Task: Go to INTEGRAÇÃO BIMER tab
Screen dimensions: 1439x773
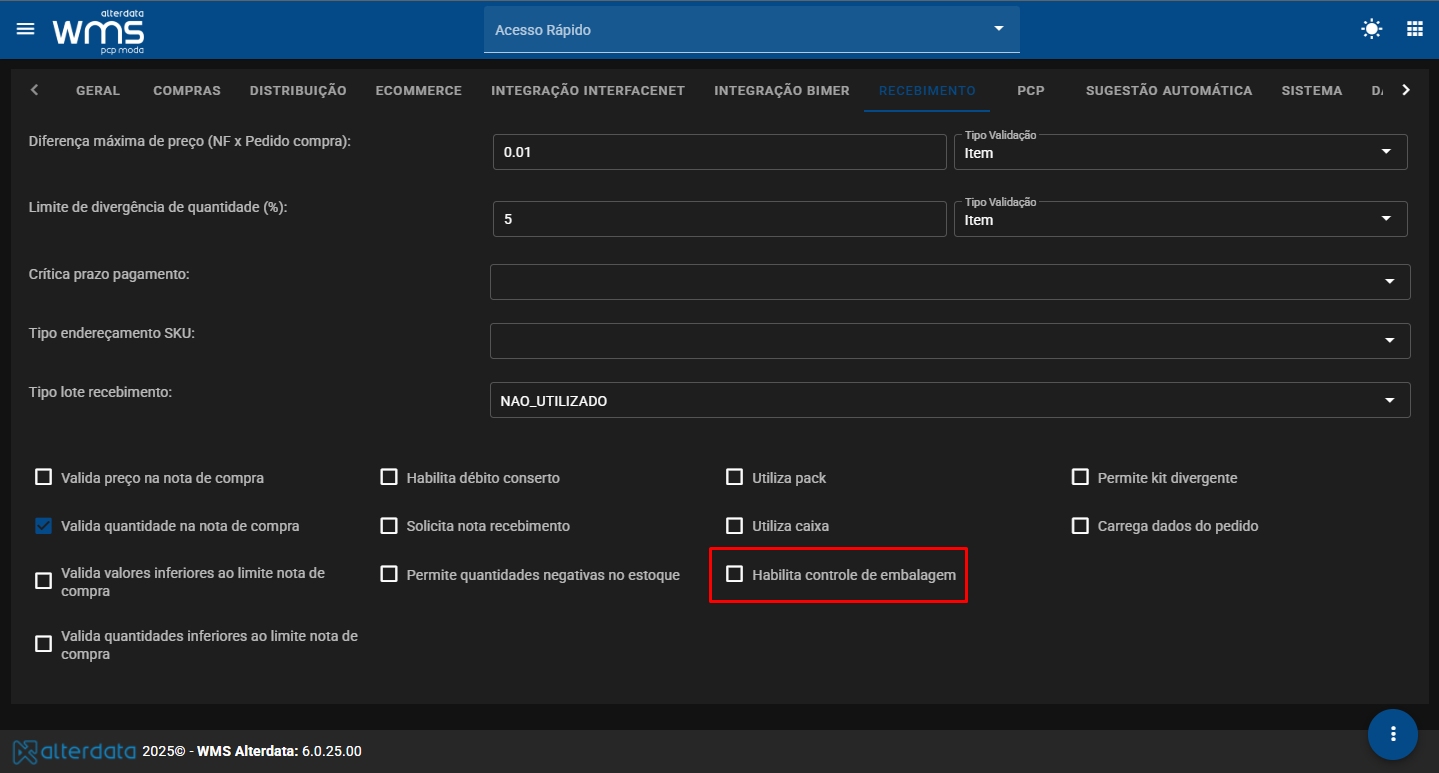Action: pyautogui.click(x=782, y=90)
